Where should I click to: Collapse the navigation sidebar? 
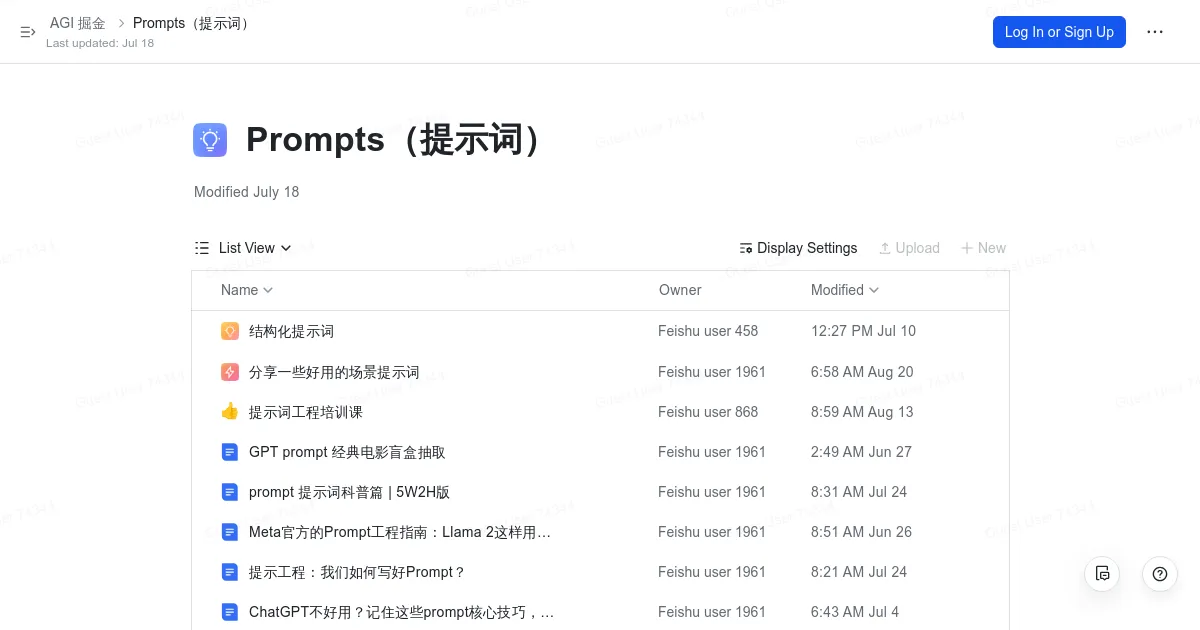(x=28, y=31)
